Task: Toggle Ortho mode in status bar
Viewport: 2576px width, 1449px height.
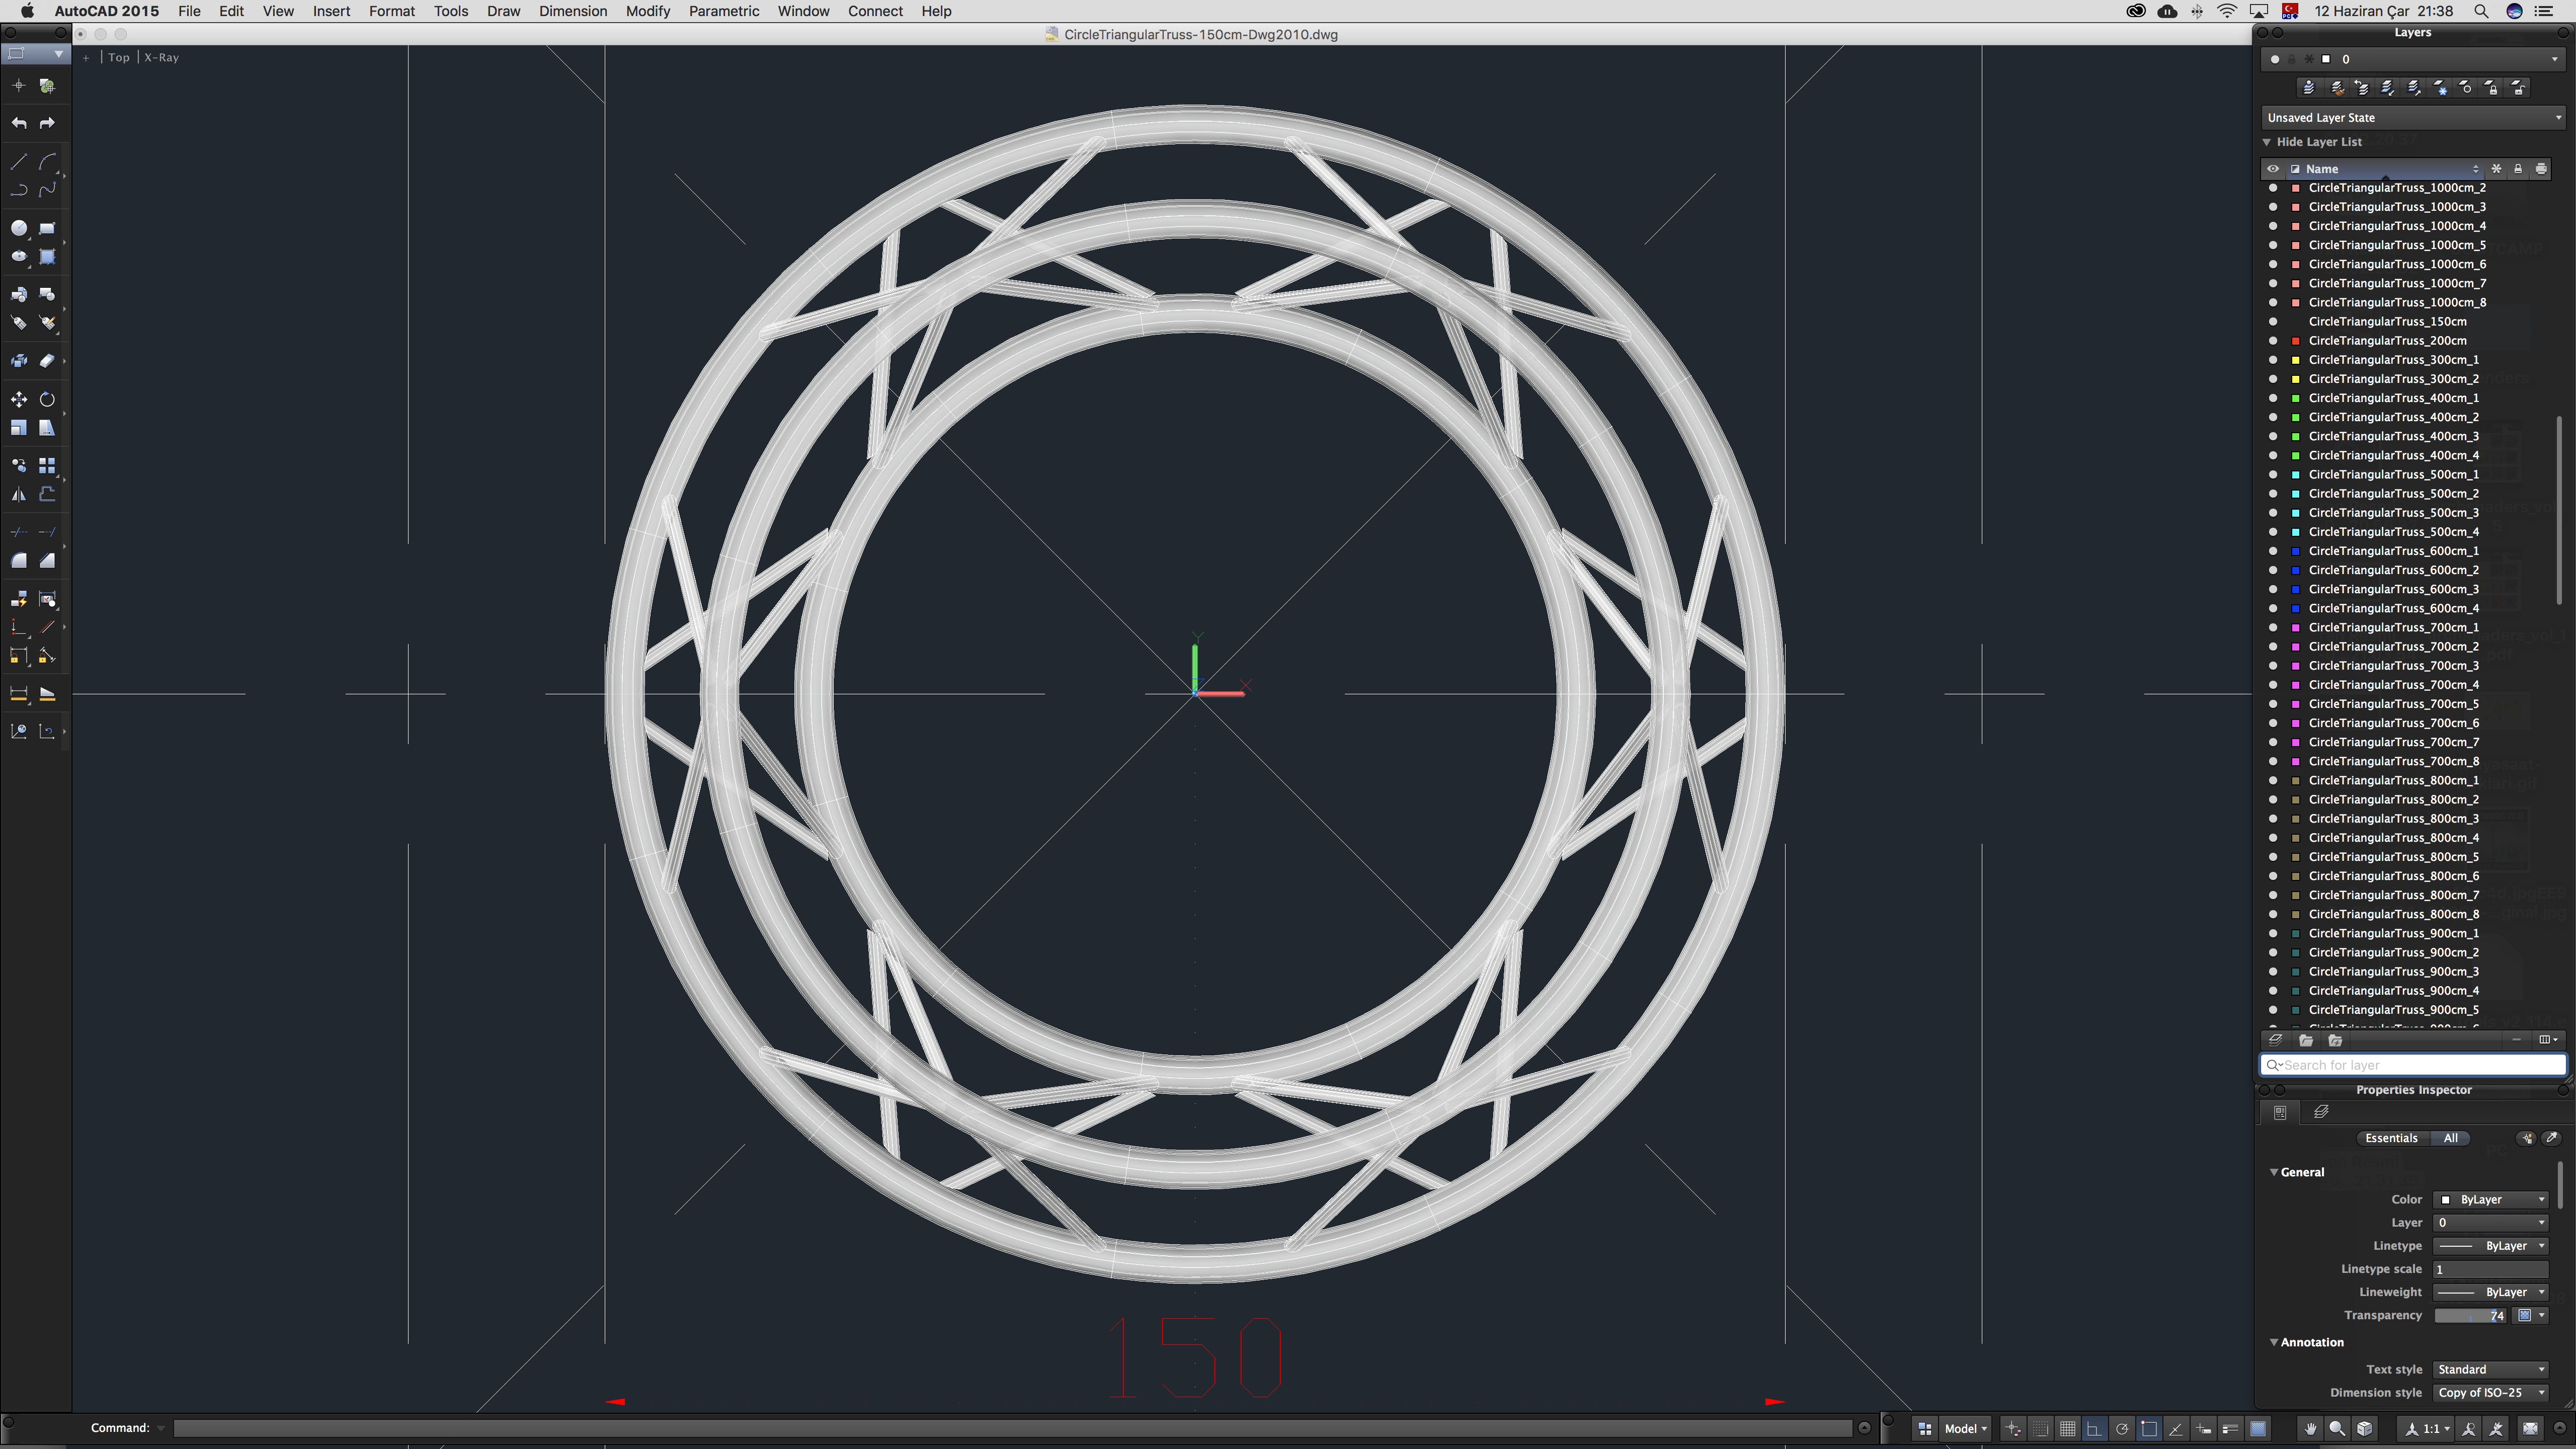Action: (x=2094, y=1428)
